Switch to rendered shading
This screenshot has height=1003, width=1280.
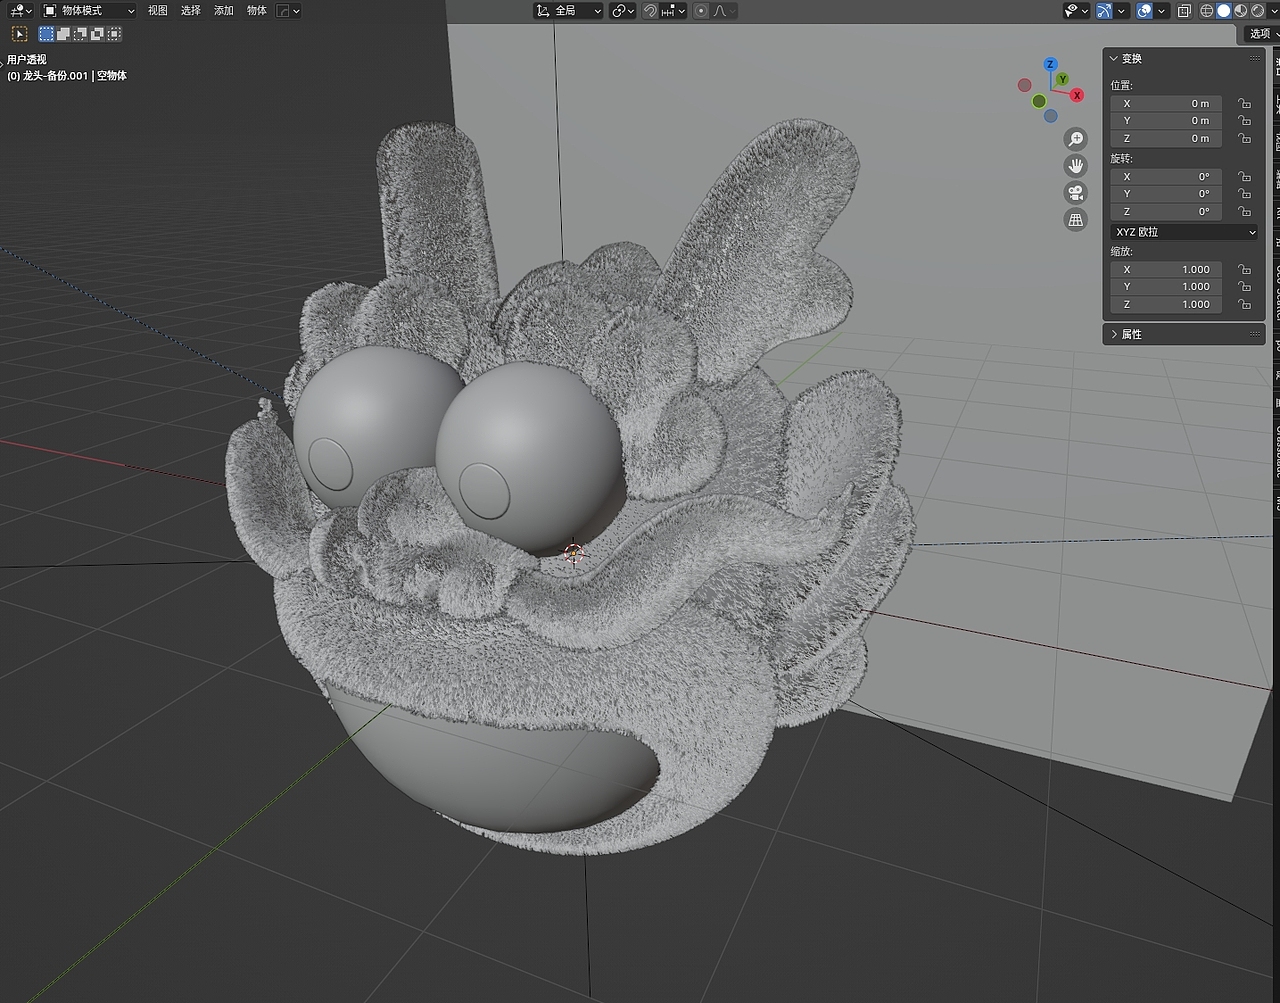pyautogui.click(x=1258, y=10)
